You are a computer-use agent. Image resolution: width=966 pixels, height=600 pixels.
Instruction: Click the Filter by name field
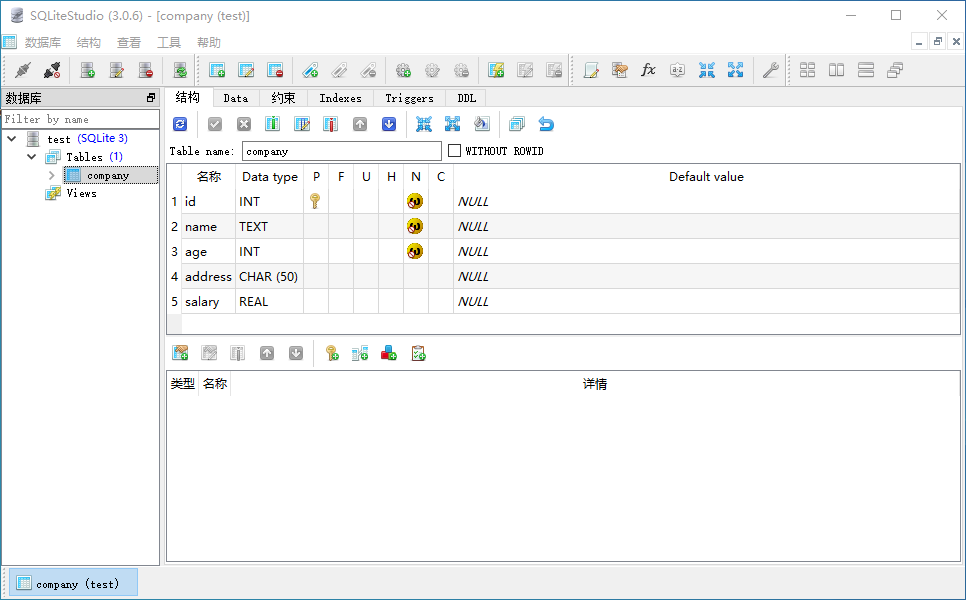(81, 120)
